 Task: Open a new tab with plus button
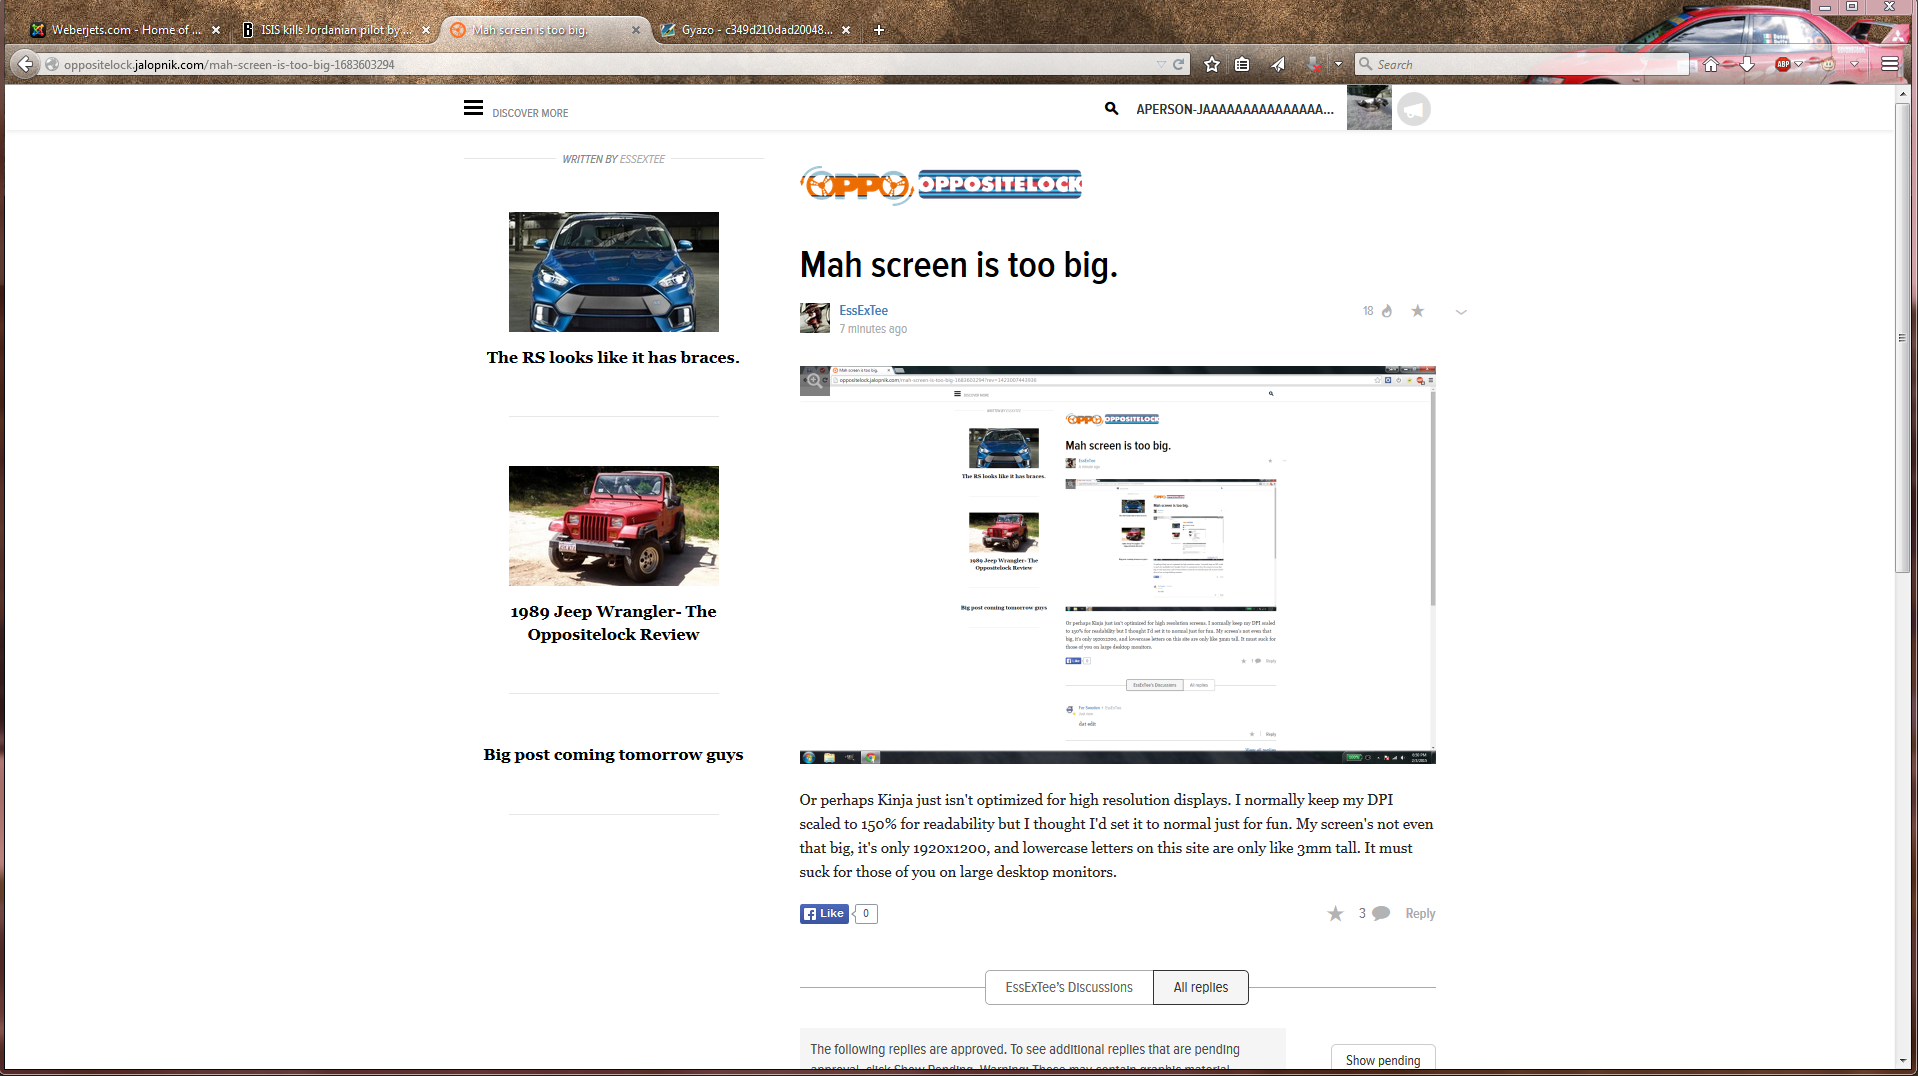coord(878,30)
